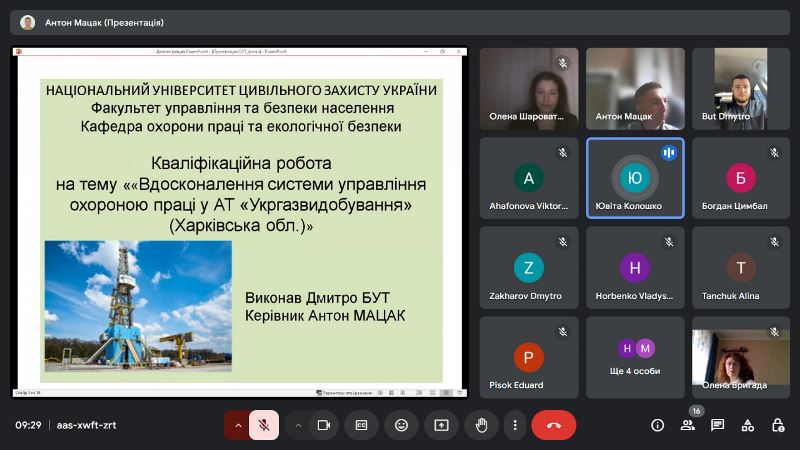The image size is (800, 450).
Task: Open meeting details info icon
Action: tap(658, 425)
